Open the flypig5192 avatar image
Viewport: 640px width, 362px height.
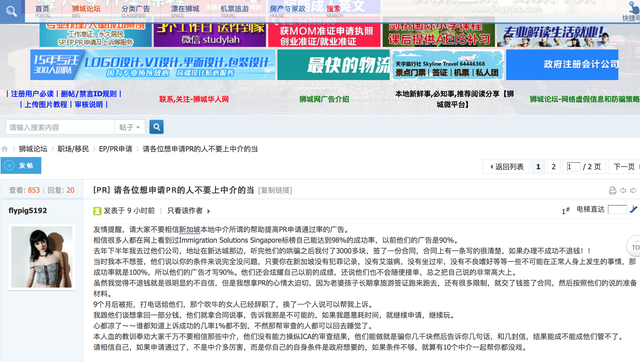point(42,257)
